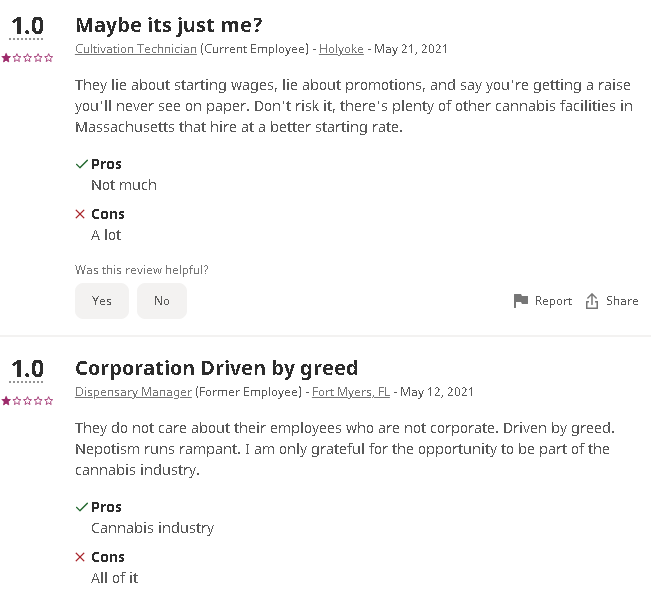Click the Report flag icon
Image resolution: width=651 pixels, height=591 pixels.
click(520, 301)
